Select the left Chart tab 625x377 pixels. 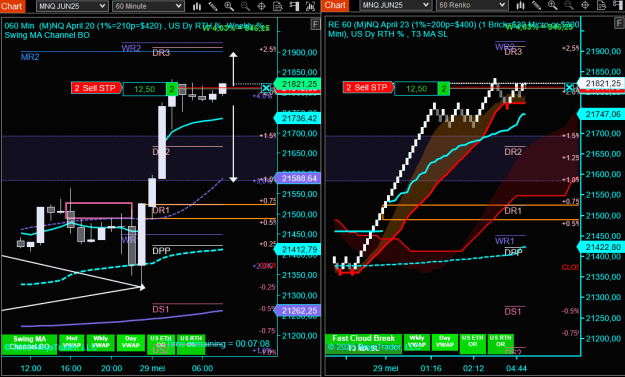(x=12, y=6)
